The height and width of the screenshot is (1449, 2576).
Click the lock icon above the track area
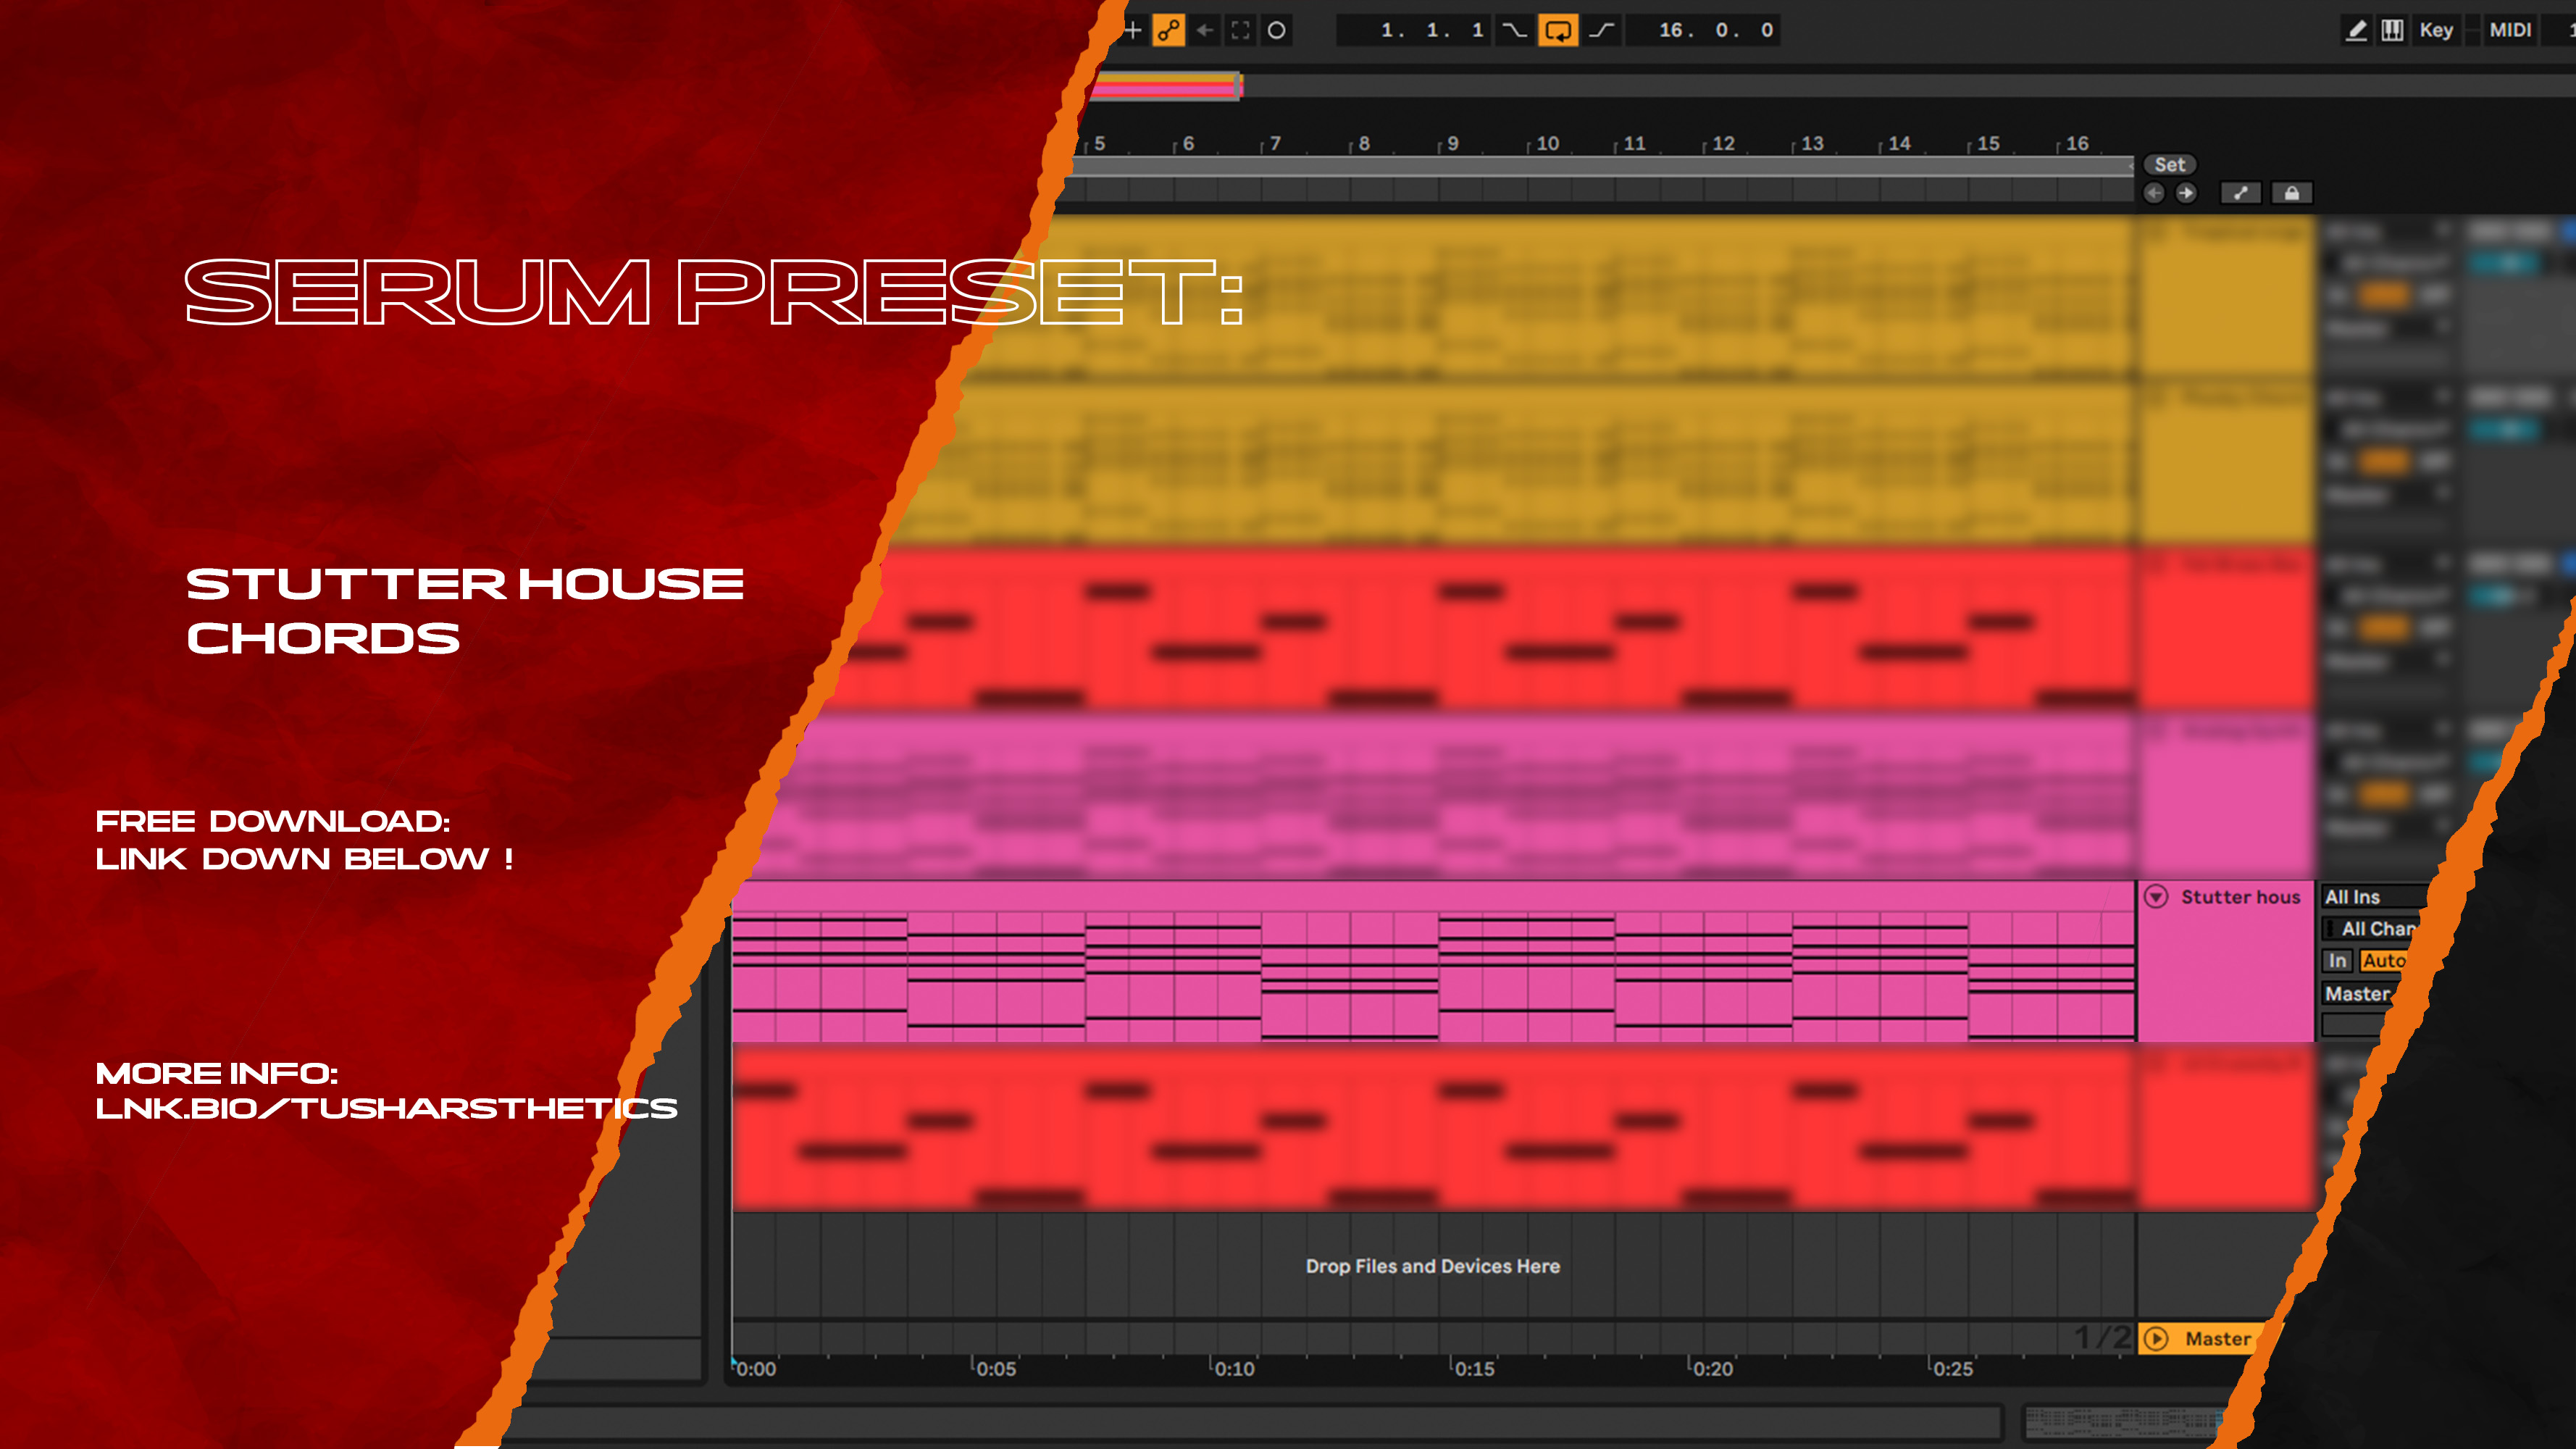coord(2293,193)
